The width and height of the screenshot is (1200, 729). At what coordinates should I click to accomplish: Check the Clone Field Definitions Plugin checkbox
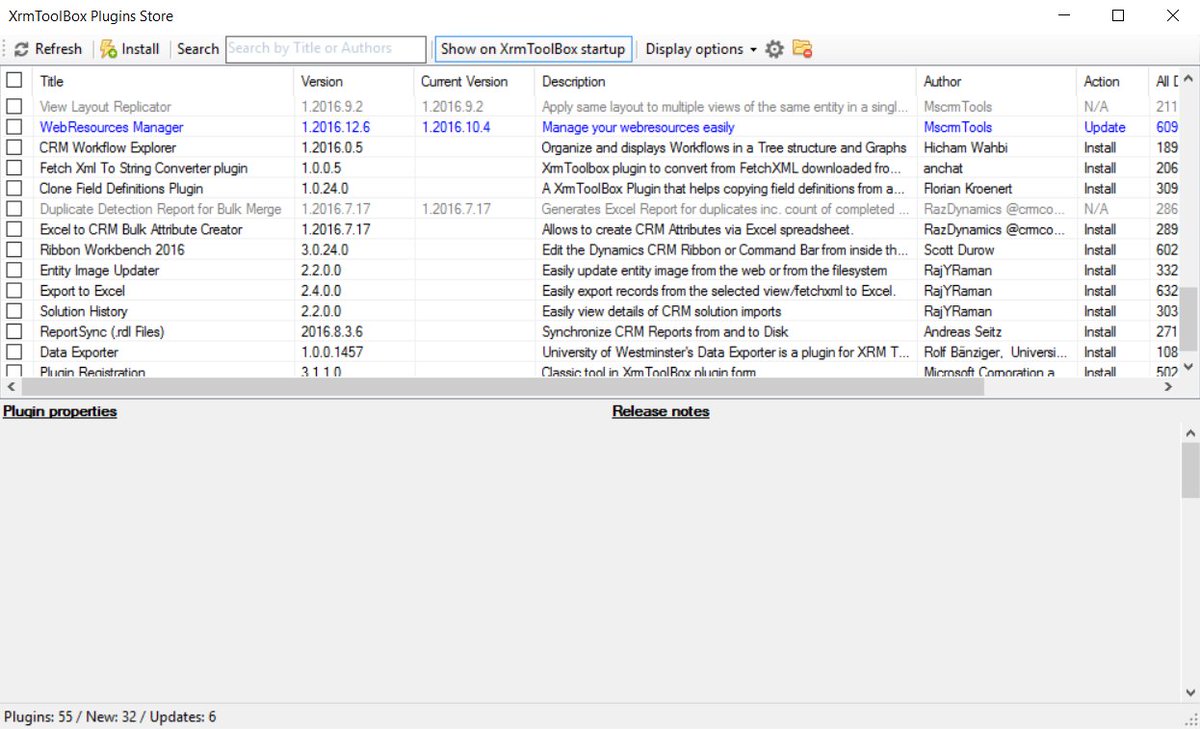pyautogui.click(x=14, y=188)
